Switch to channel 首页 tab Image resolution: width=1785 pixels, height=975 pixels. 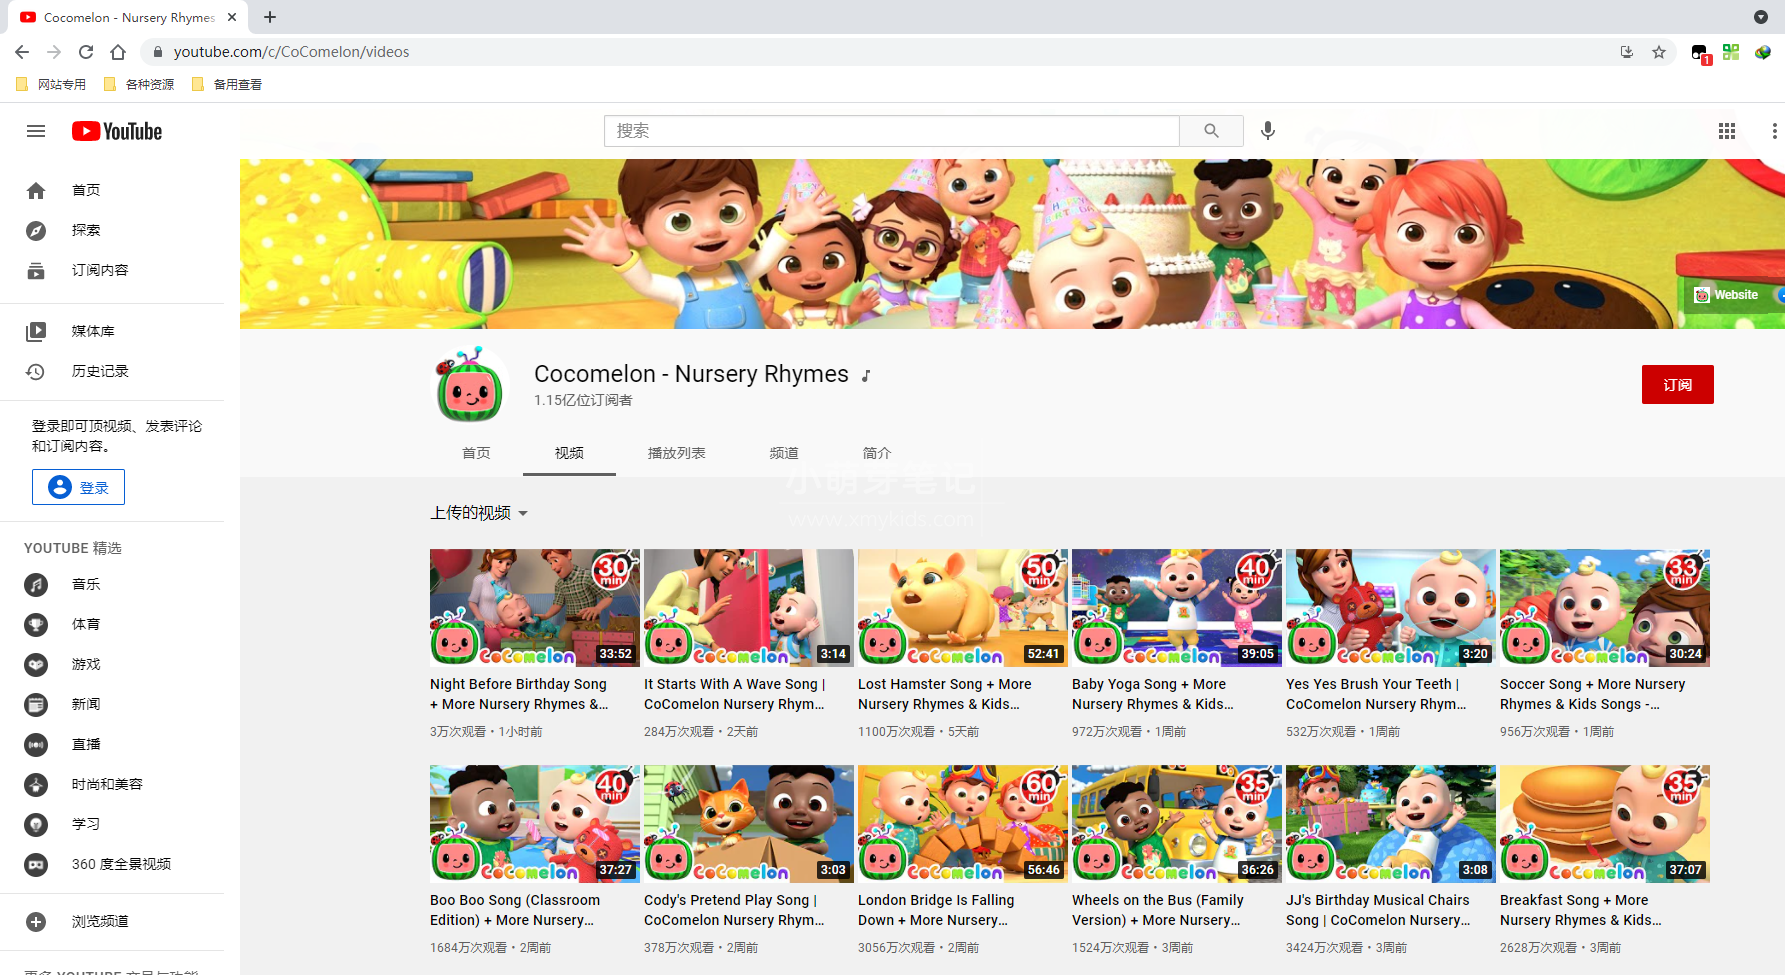[476, 453]
